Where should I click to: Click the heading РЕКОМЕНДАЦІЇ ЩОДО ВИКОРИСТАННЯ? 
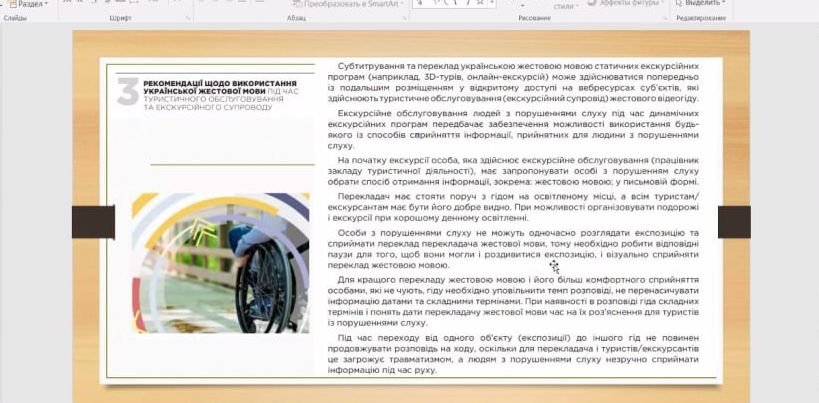tap(220, 84)
